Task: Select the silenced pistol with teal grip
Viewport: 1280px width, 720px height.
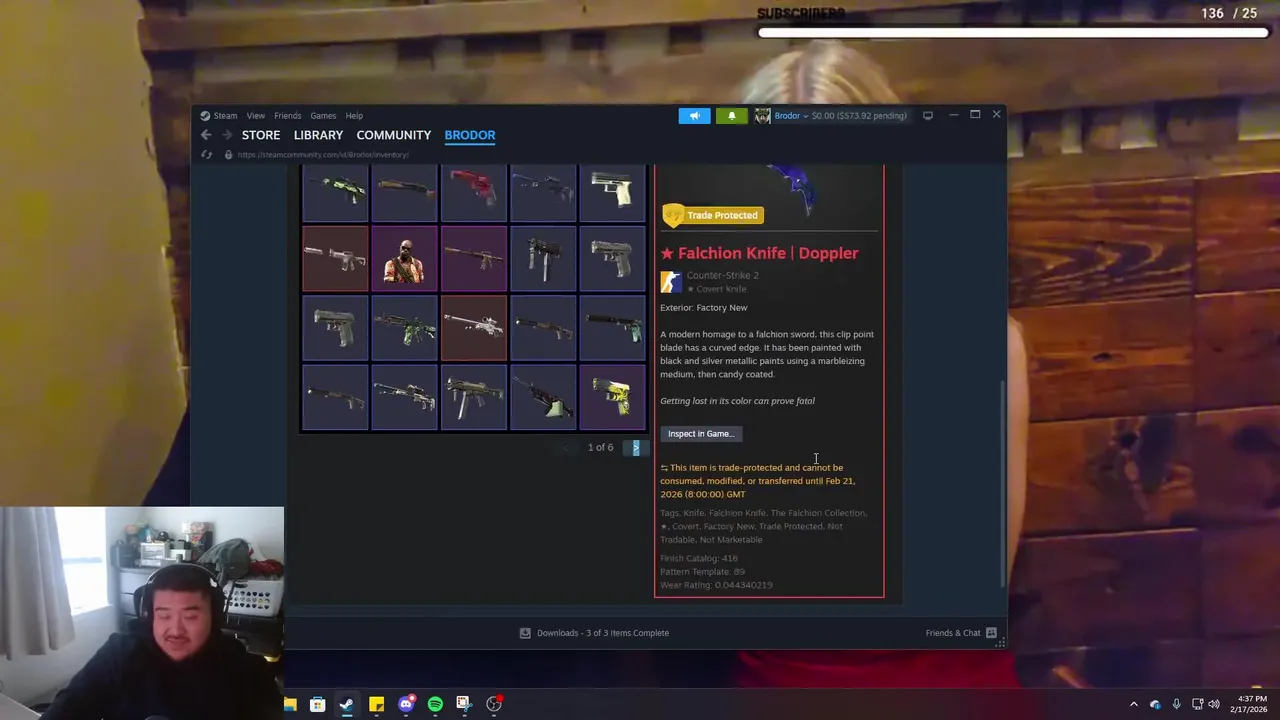Action: pos(612,328)
